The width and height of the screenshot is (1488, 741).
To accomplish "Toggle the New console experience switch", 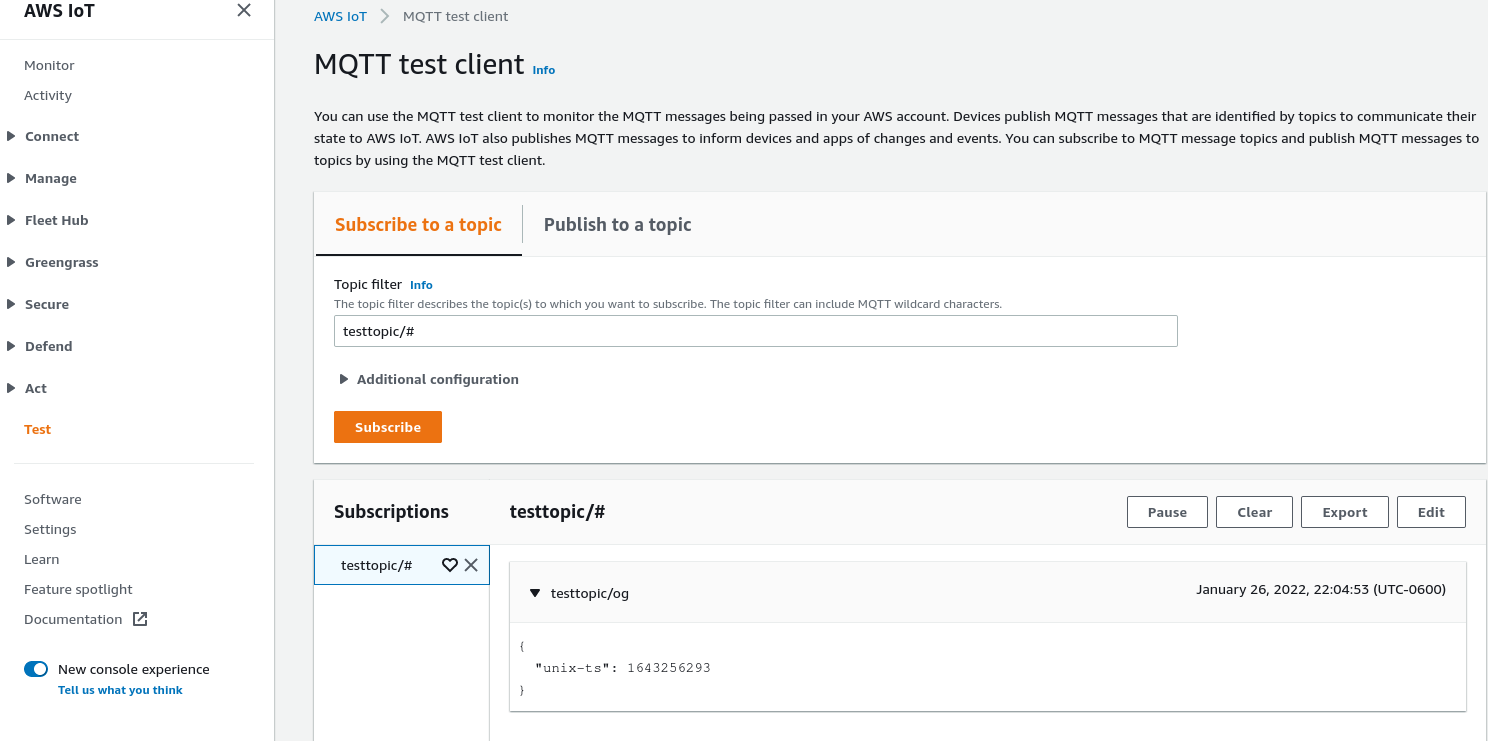I will (x=35, y=668).
